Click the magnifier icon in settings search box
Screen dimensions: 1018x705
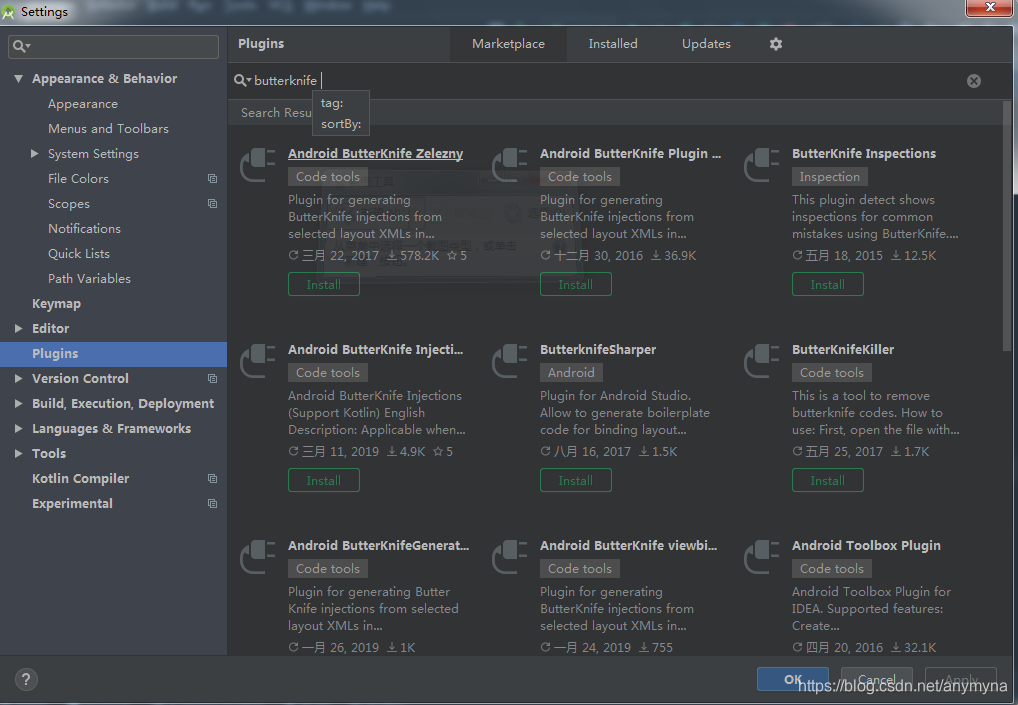pos(21,46)
